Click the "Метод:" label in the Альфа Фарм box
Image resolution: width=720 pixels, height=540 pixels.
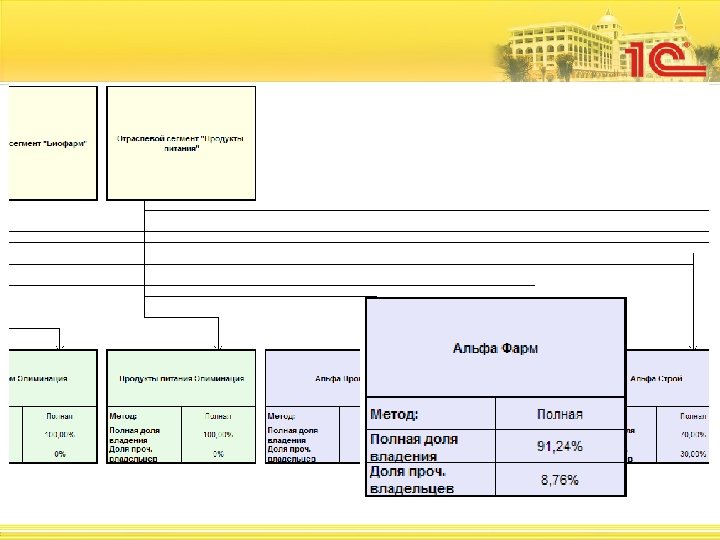click(x=394, y=414)
